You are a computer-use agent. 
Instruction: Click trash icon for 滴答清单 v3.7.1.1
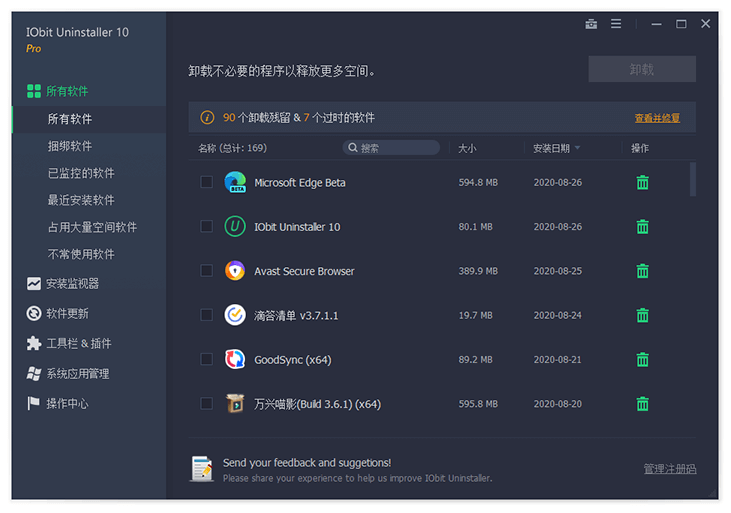click(x=642, y=315)
